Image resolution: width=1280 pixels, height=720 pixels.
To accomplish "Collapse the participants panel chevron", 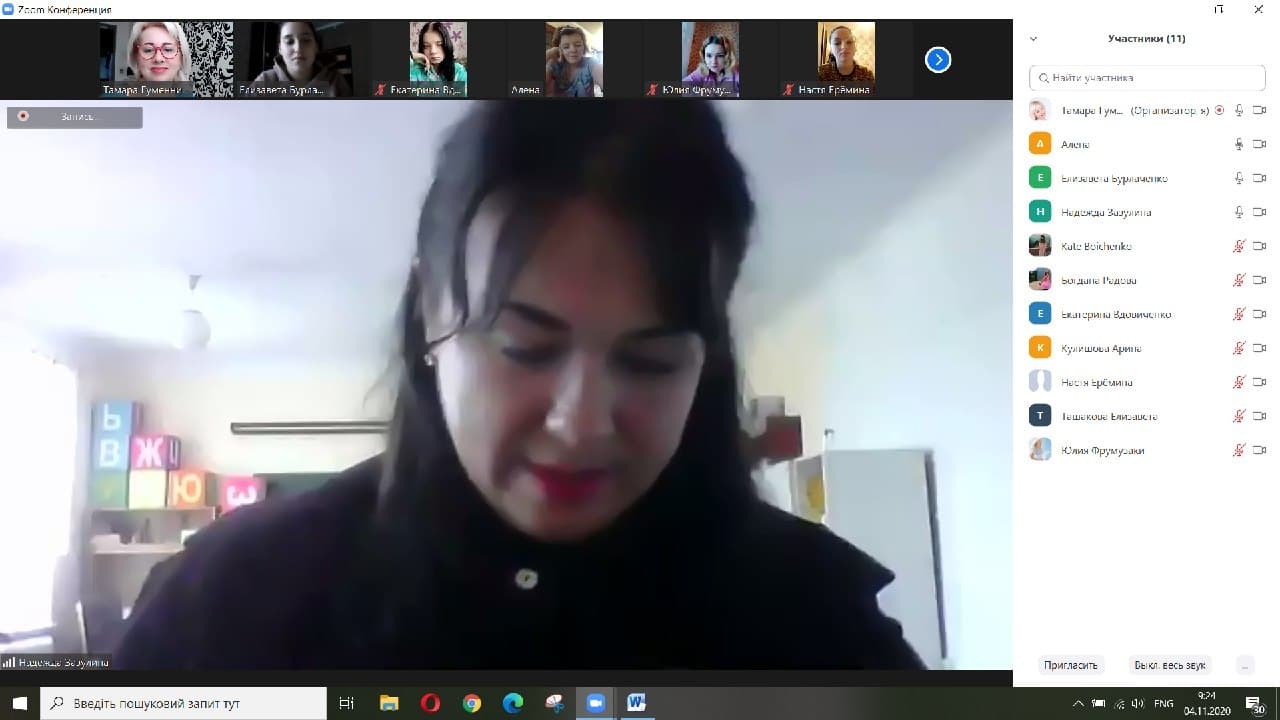I will tap(1033, 39).
